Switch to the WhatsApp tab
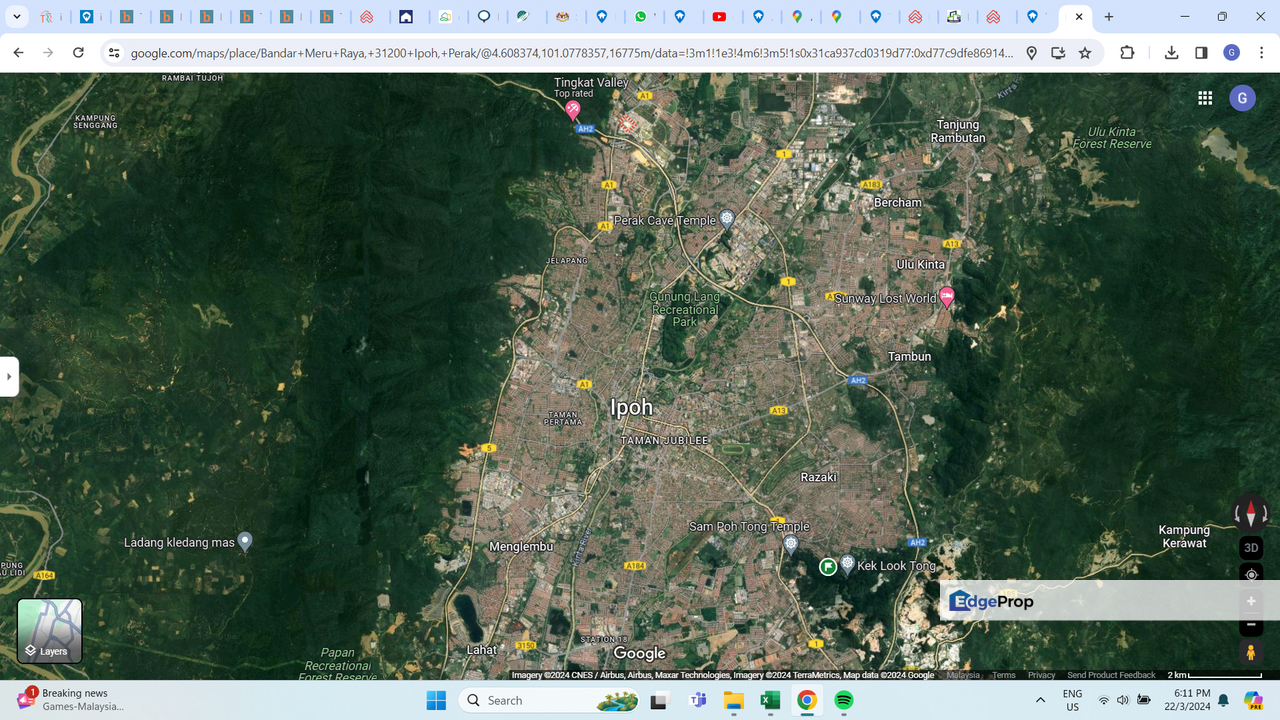The width and height of the screenshot is (1280, 720). point(642,17)
